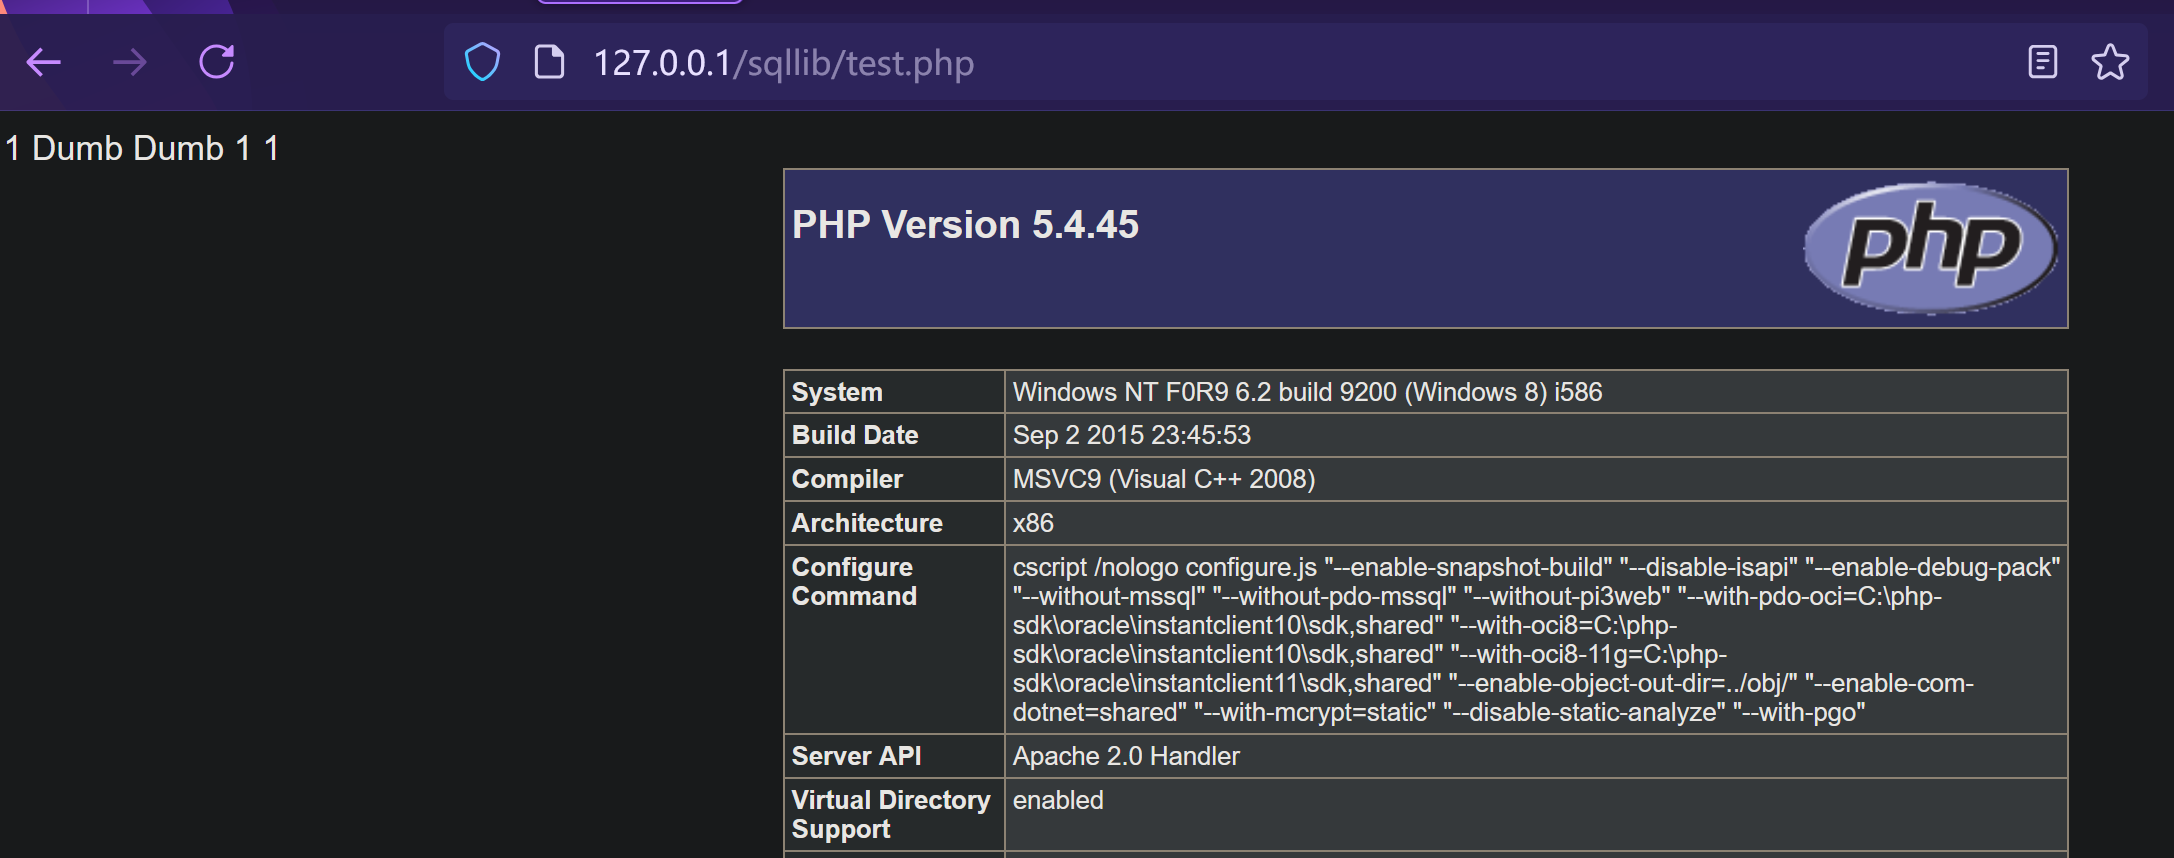Open the tracking protection shield panel
The height and width of the screenshot is (858, 2174).
click(482, 62)
